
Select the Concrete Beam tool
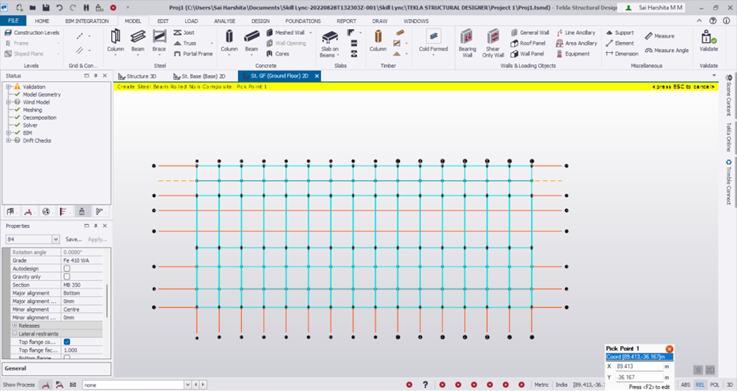pyautogui.click(x=251, y=40)
